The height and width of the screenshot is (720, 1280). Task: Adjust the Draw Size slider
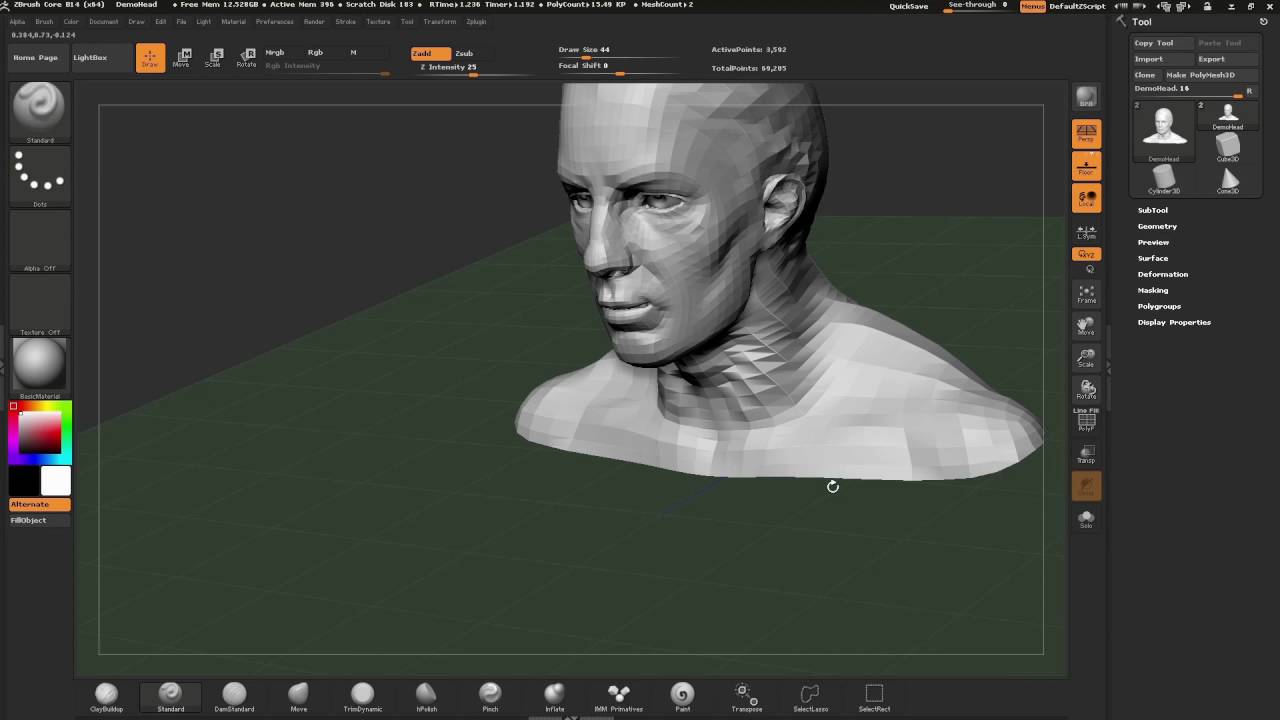(x=617, y=51)
